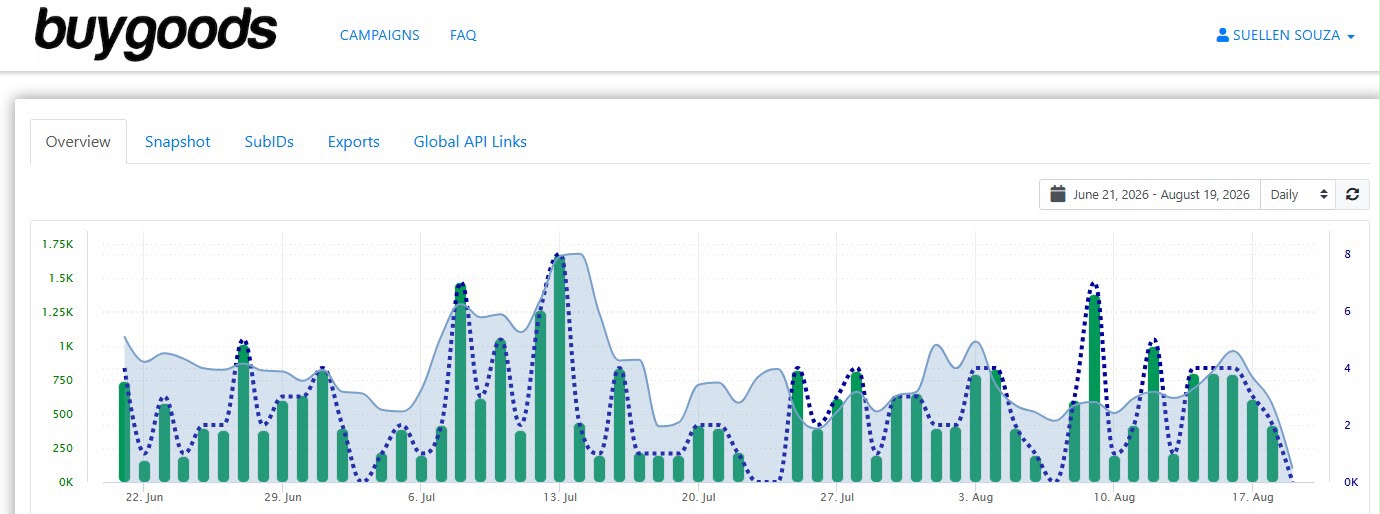Click the user profile icon beside SUELLEN SOUZA
1380x514 pixels.
(x=1222, y=35)
